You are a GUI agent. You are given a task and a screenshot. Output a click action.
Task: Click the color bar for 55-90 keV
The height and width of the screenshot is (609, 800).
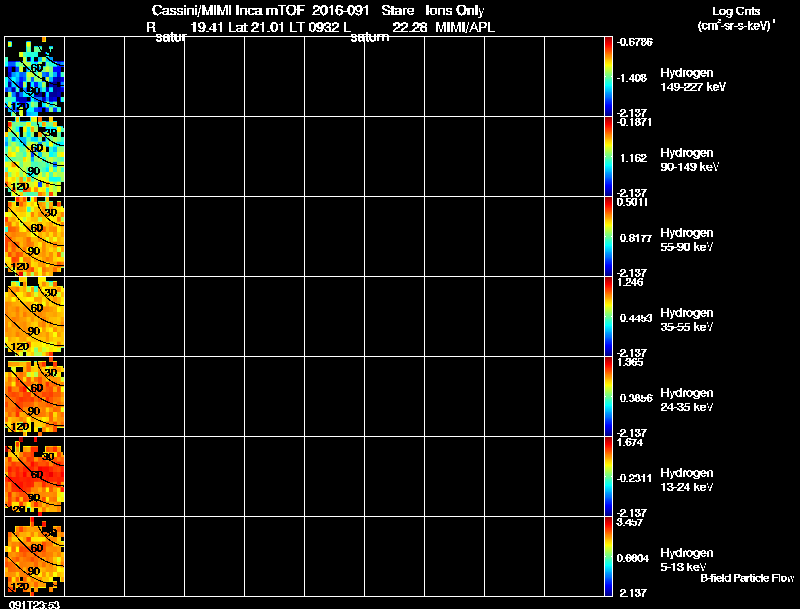click(608, 236)
